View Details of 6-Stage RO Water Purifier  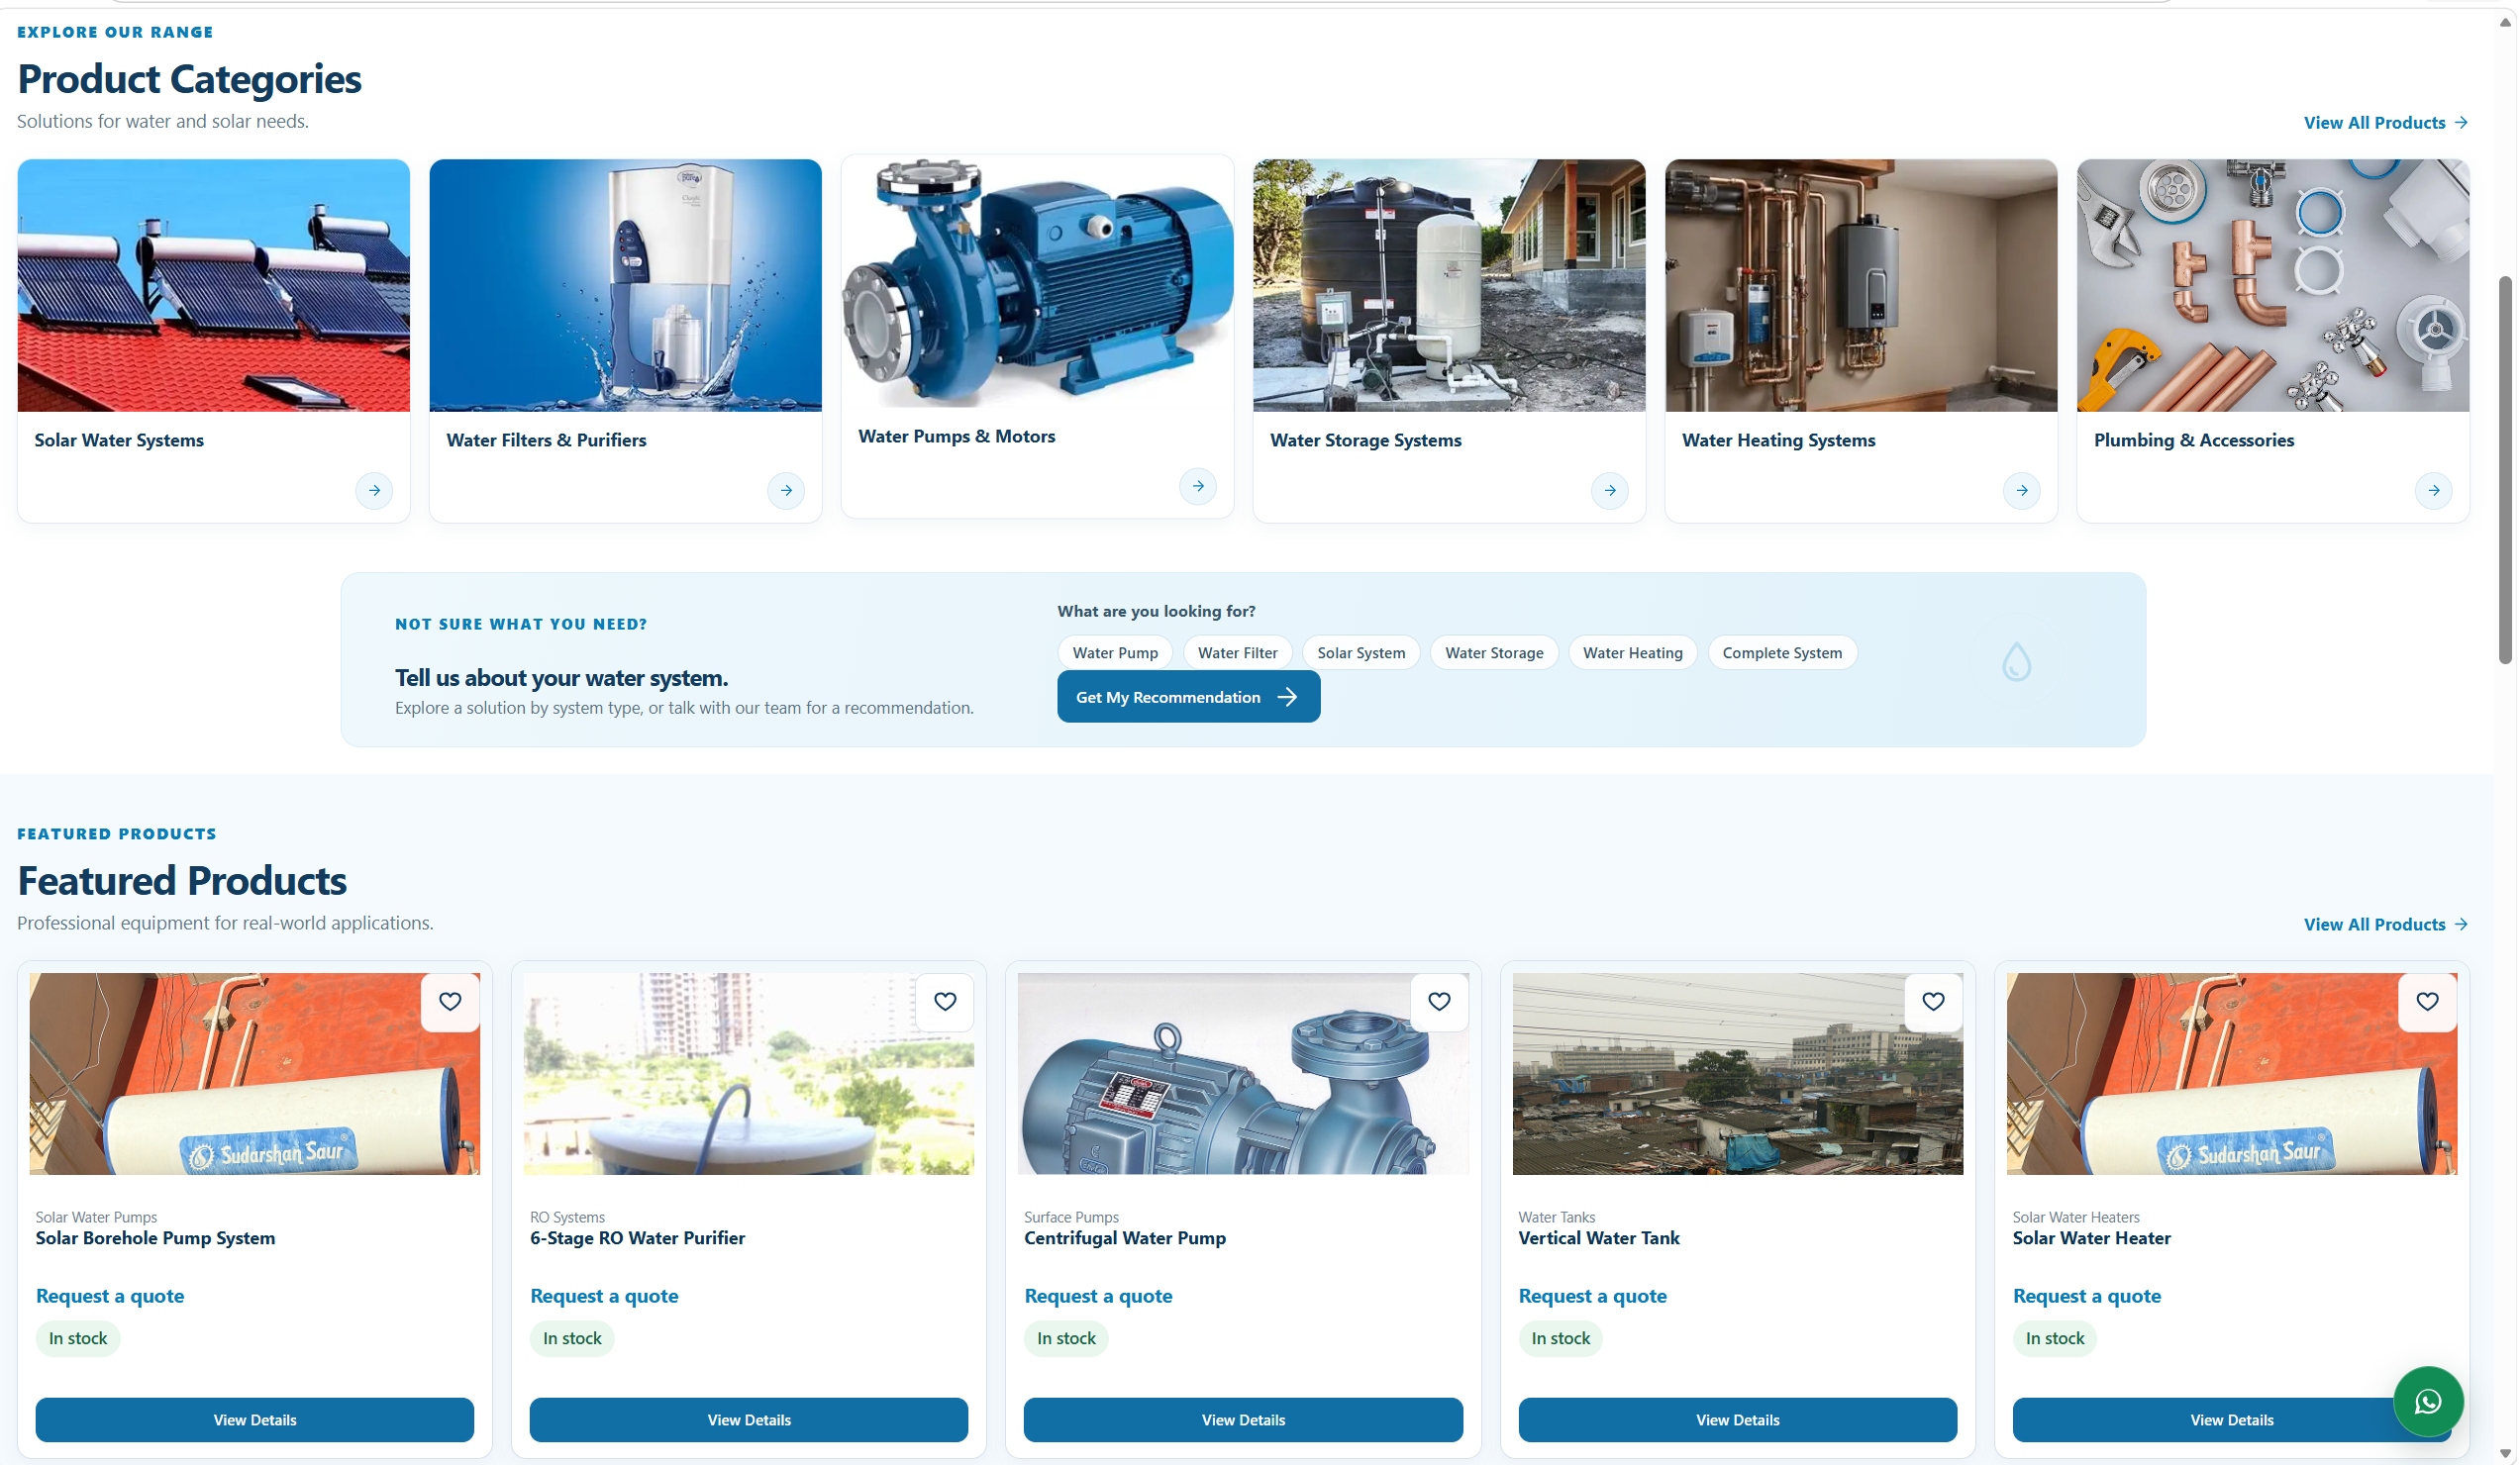pos(749,1420)
